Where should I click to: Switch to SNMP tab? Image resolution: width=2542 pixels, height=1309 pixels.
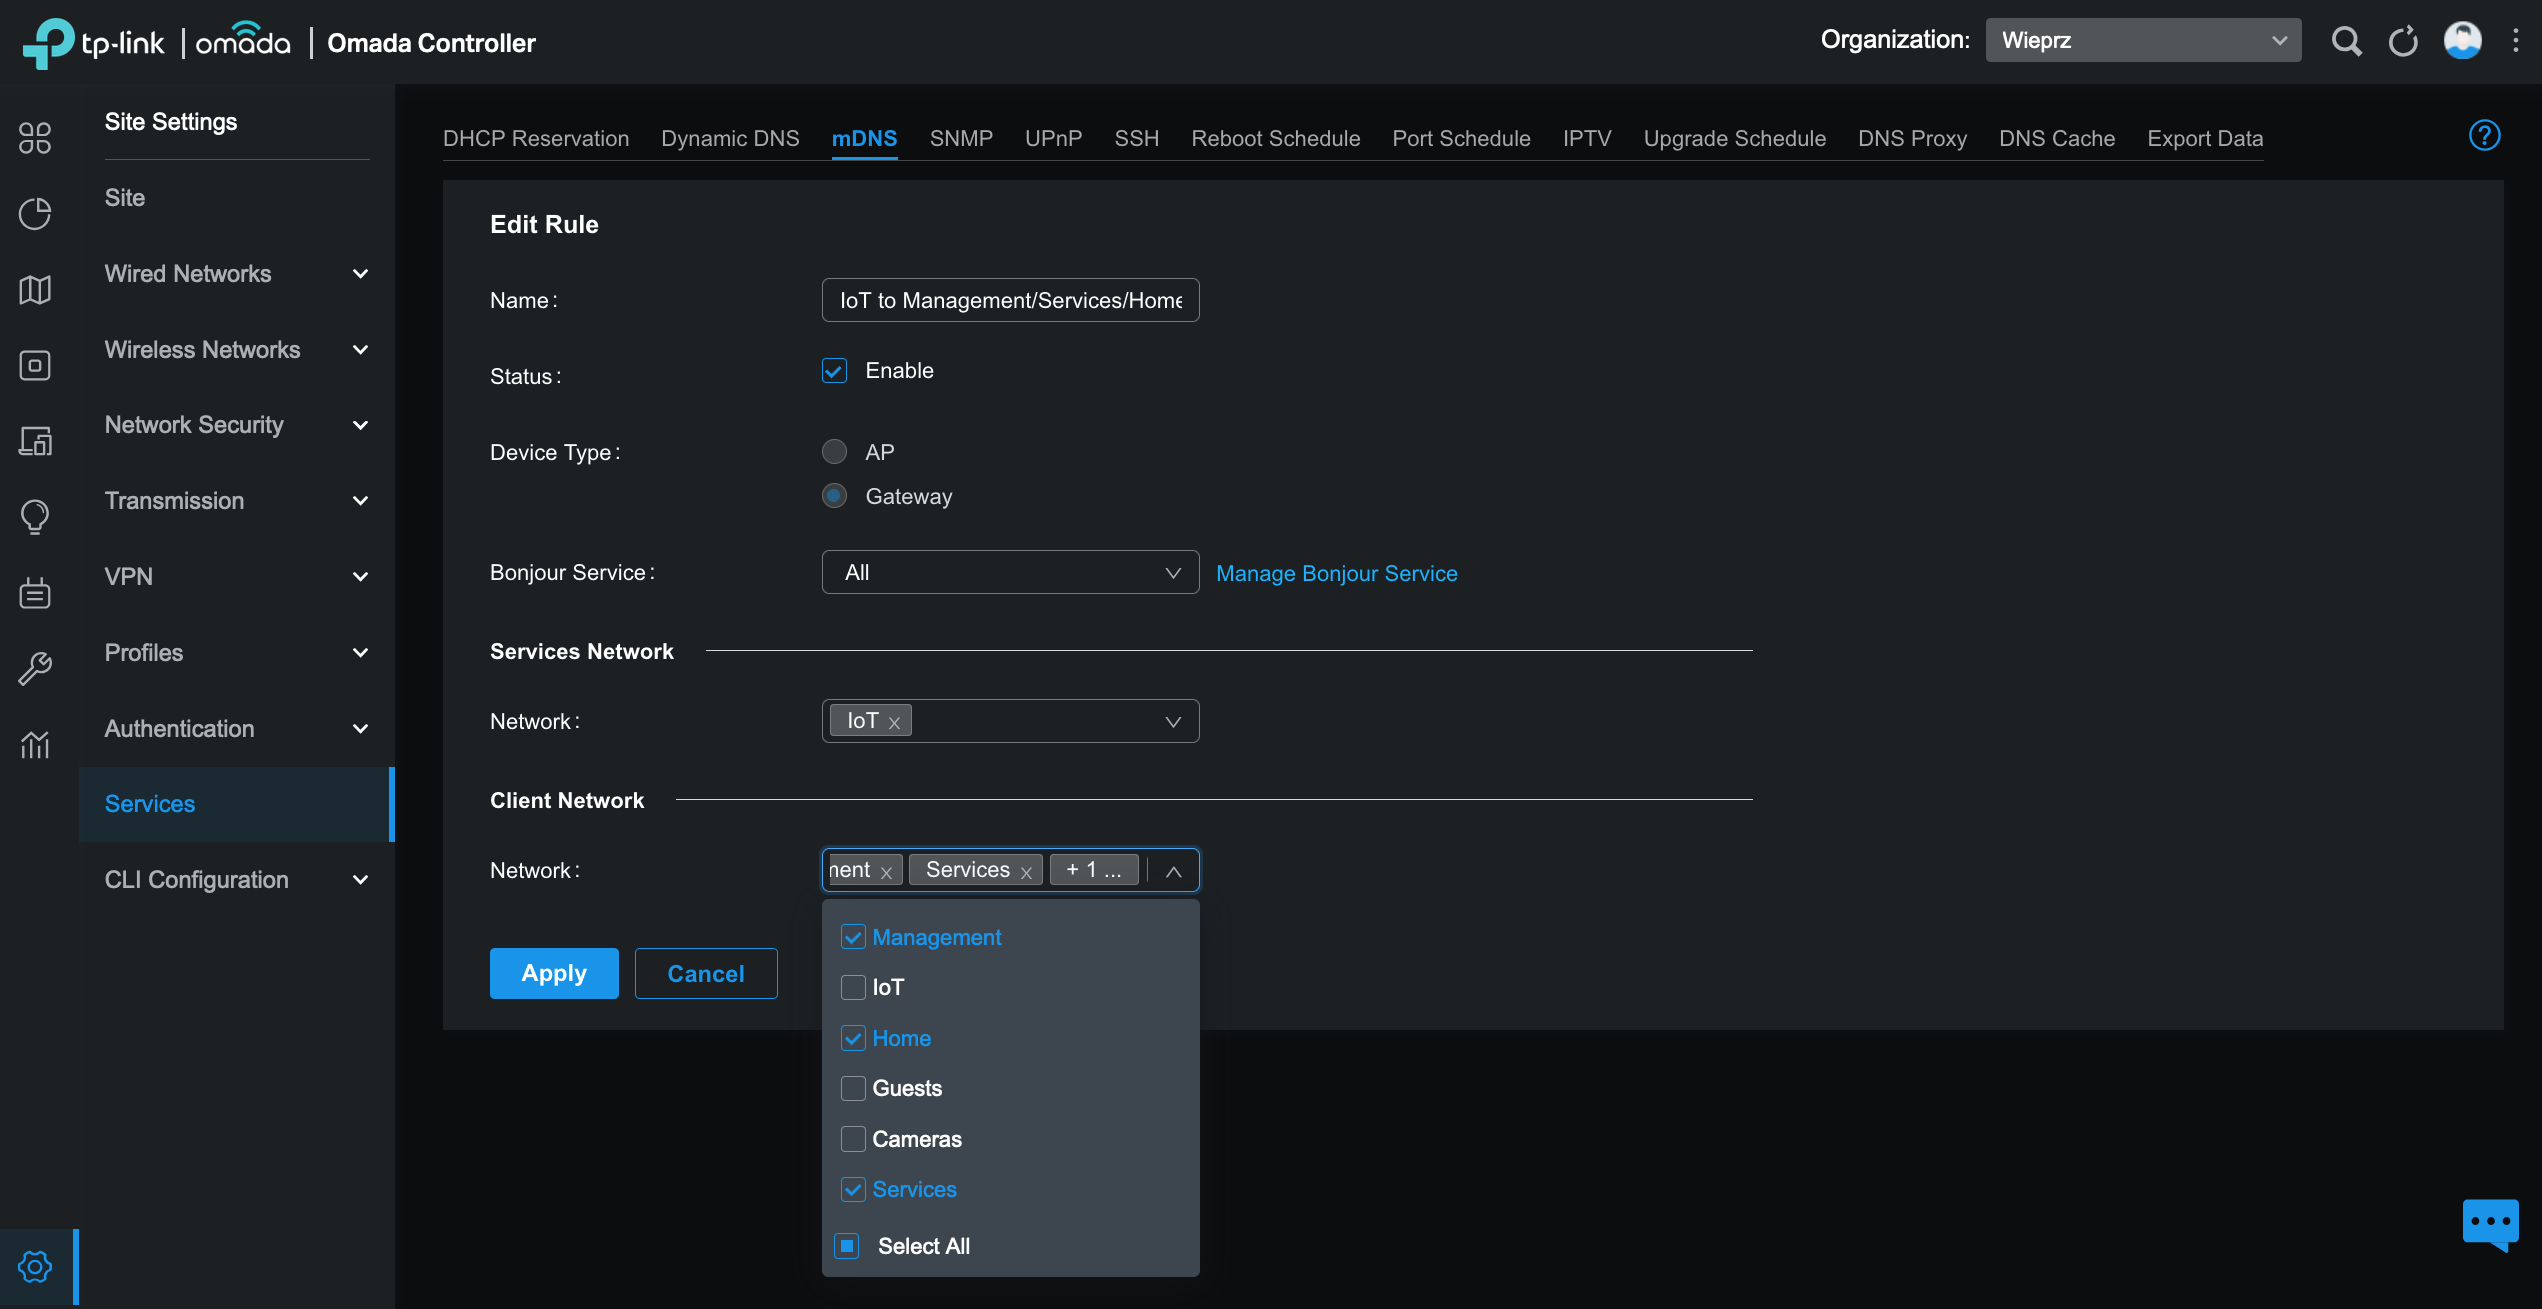961,139
